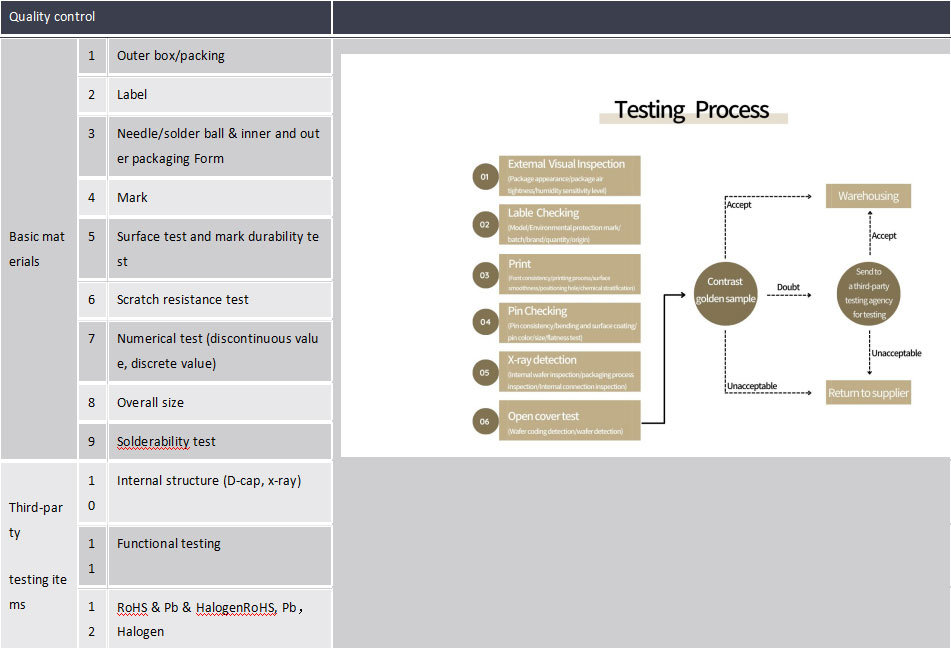
Task: Select the External Visual Inspection step box
Action: (570, 176)
